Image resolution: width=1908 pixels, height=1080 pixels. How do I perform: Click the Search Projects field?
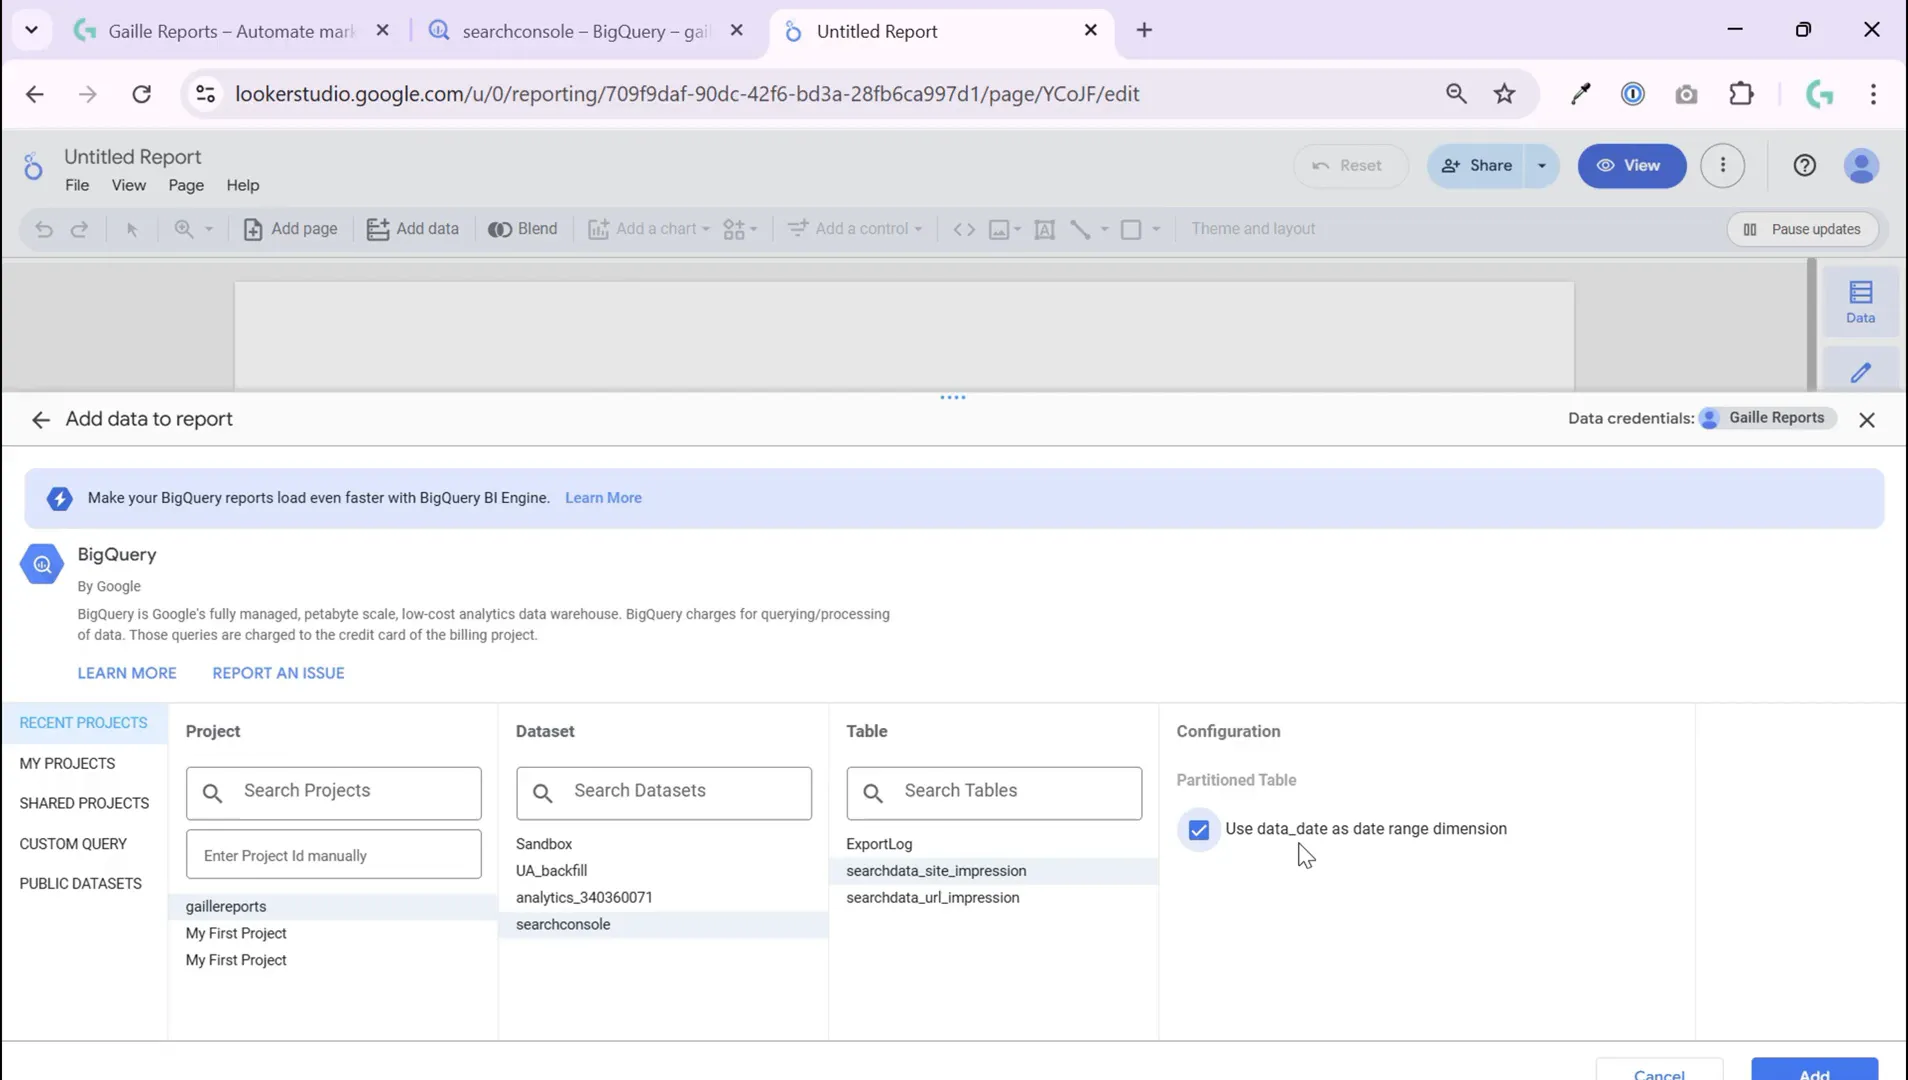[333, 793]
